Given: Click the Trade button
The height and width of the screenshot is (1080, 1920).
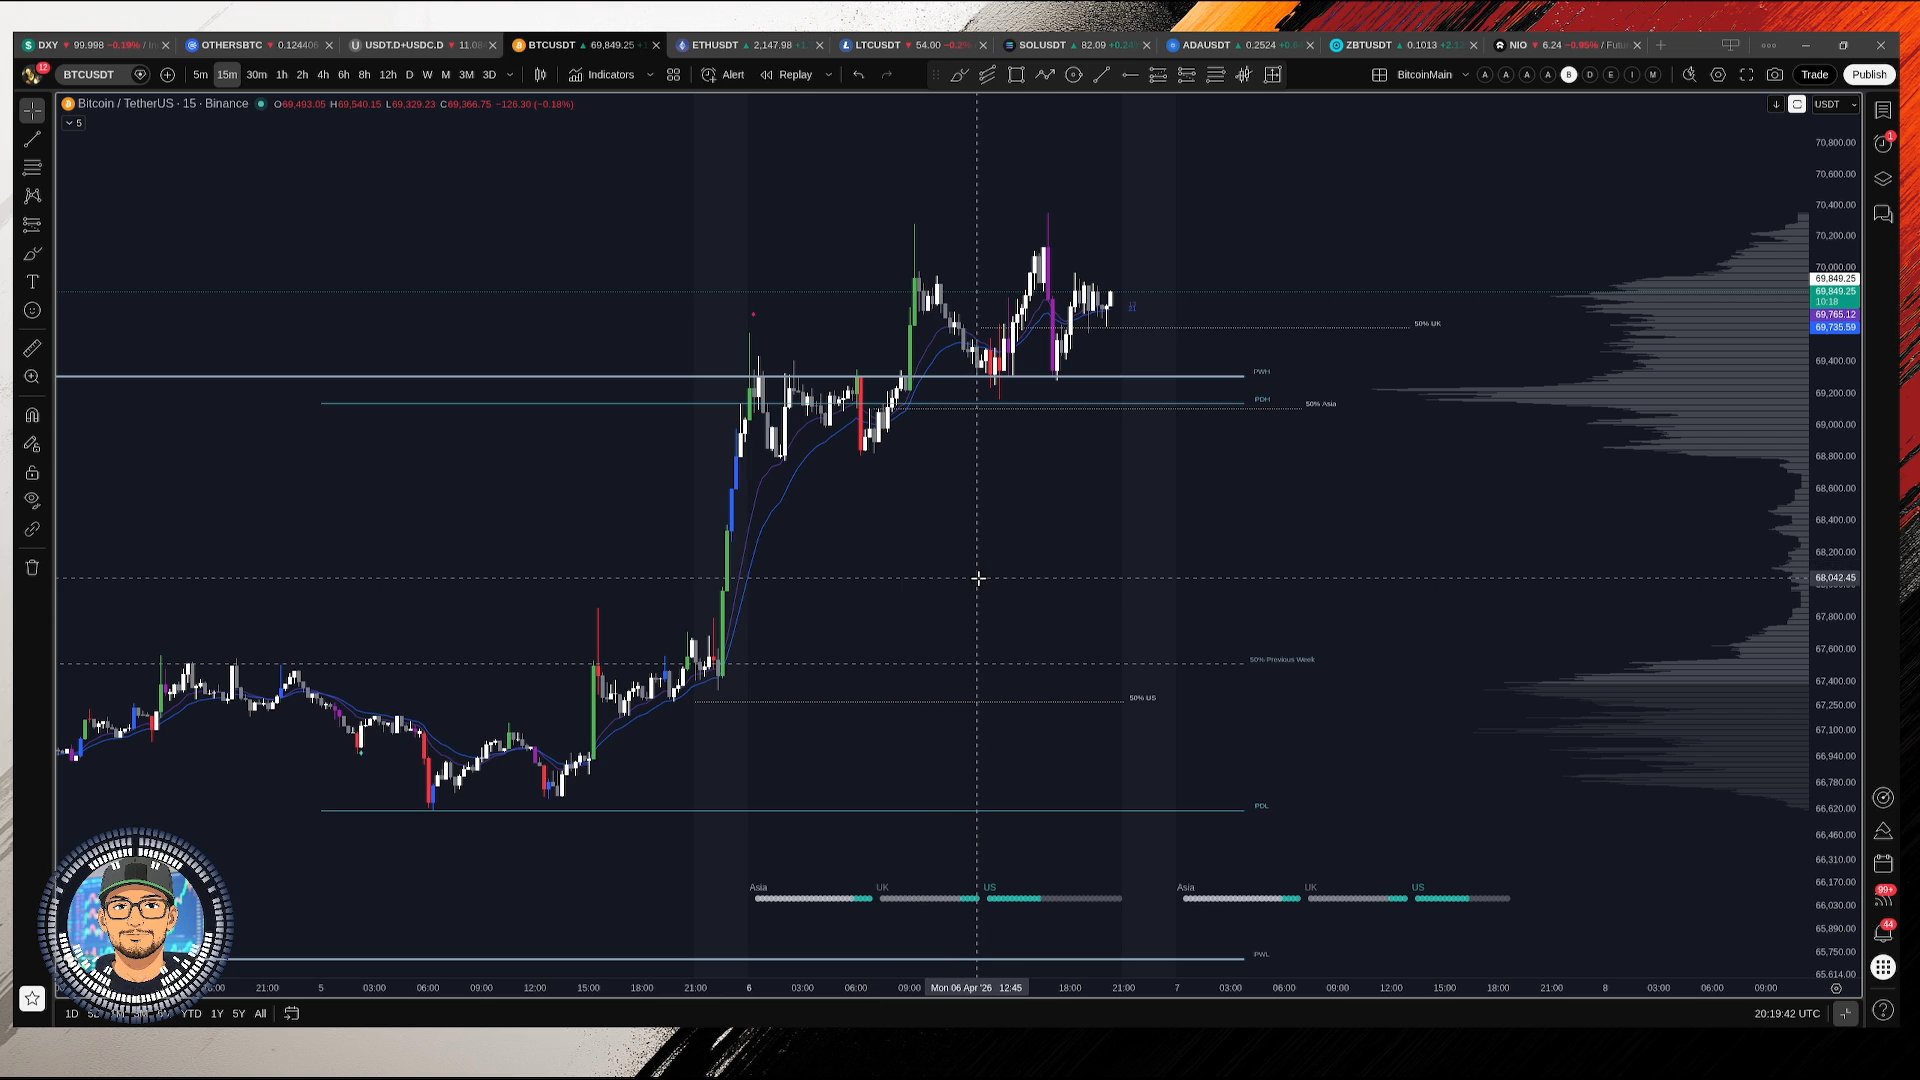Looking at the screenshot, I should [x=1814, y=75].
